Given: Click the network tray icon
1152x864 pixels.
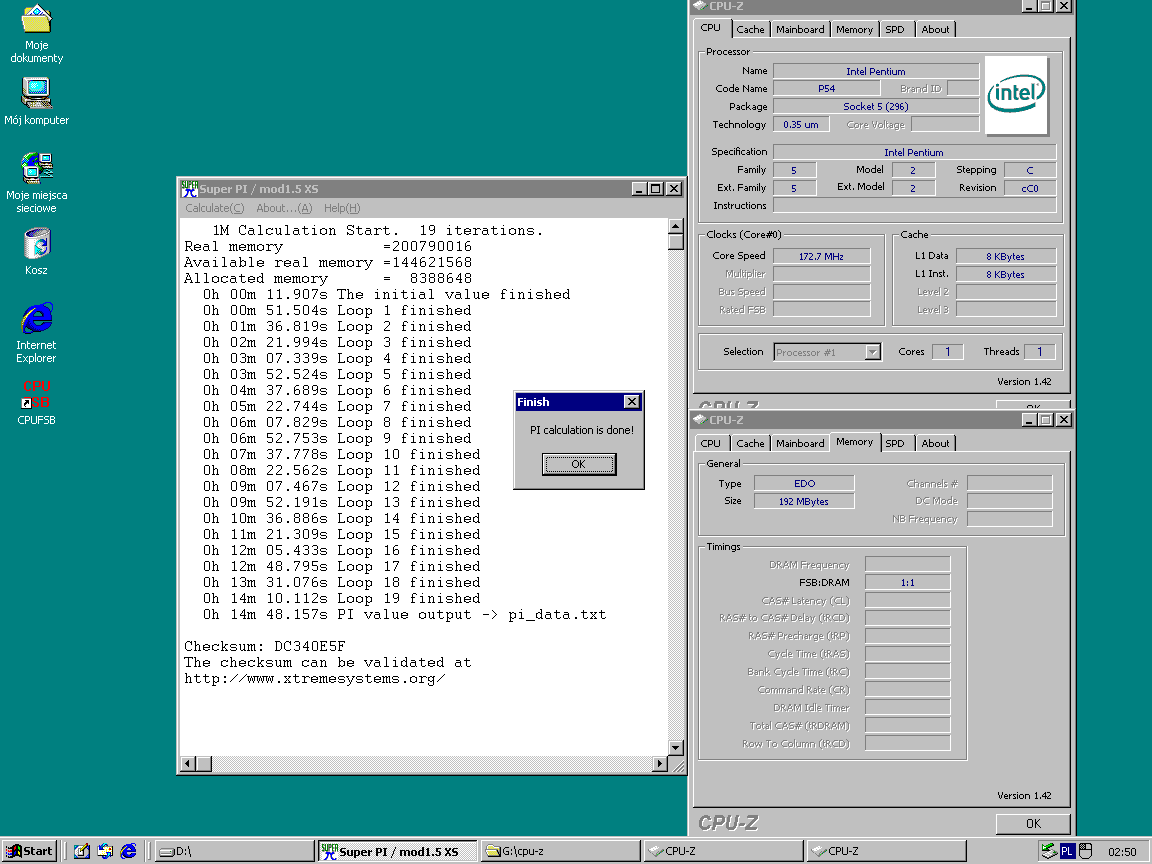Looking at the screenshot, I should (1048, 851).
